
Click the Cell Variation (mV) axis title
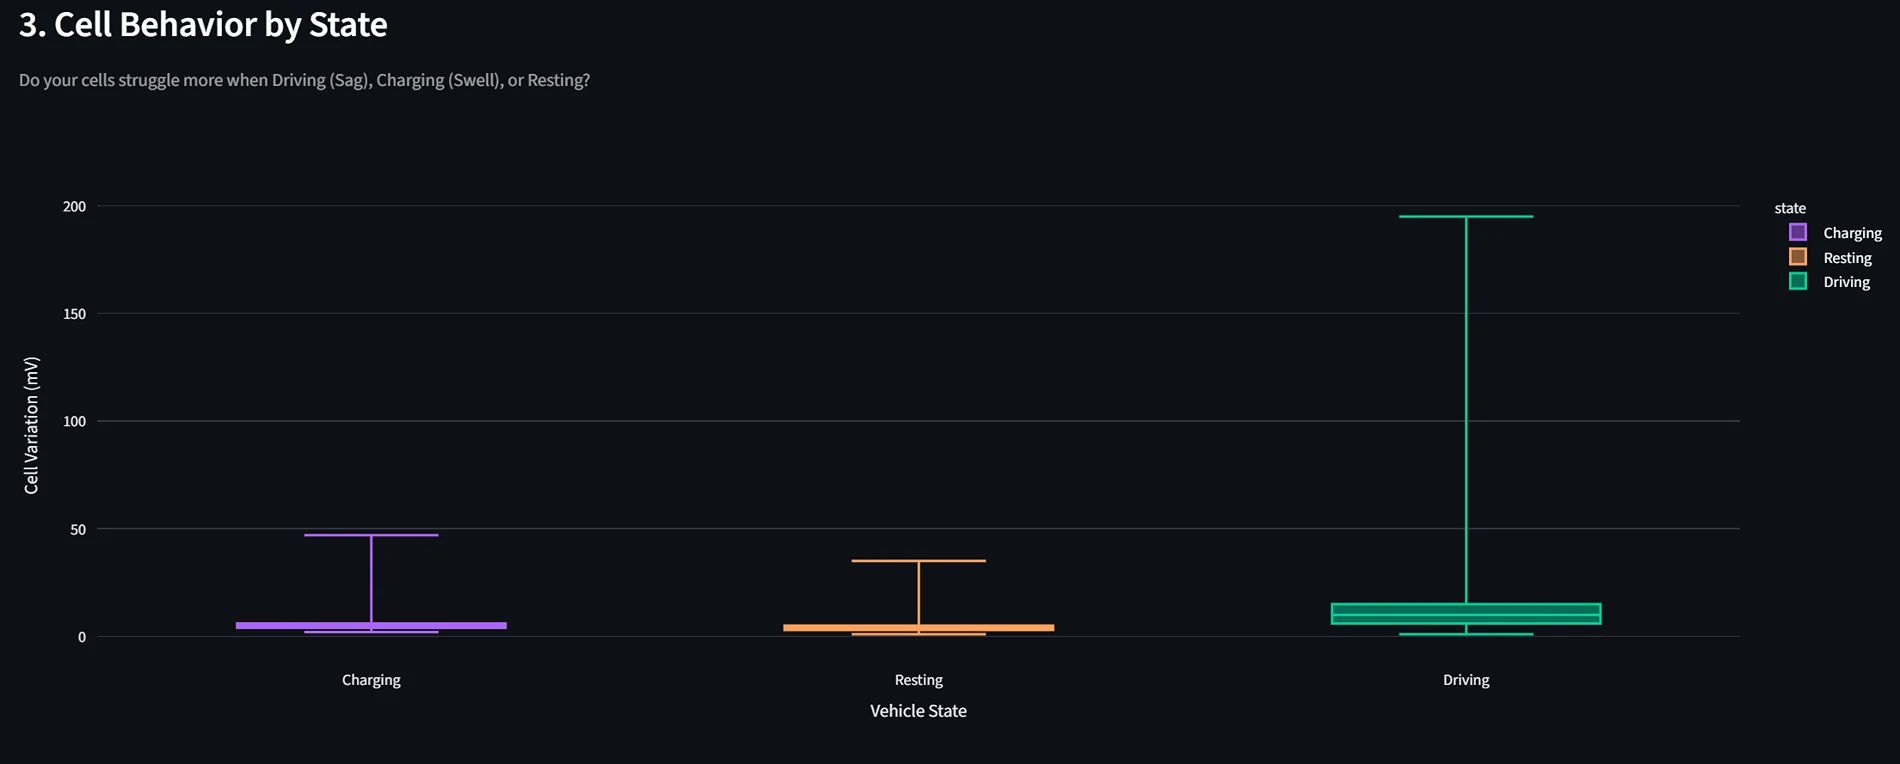click(31, 425)
